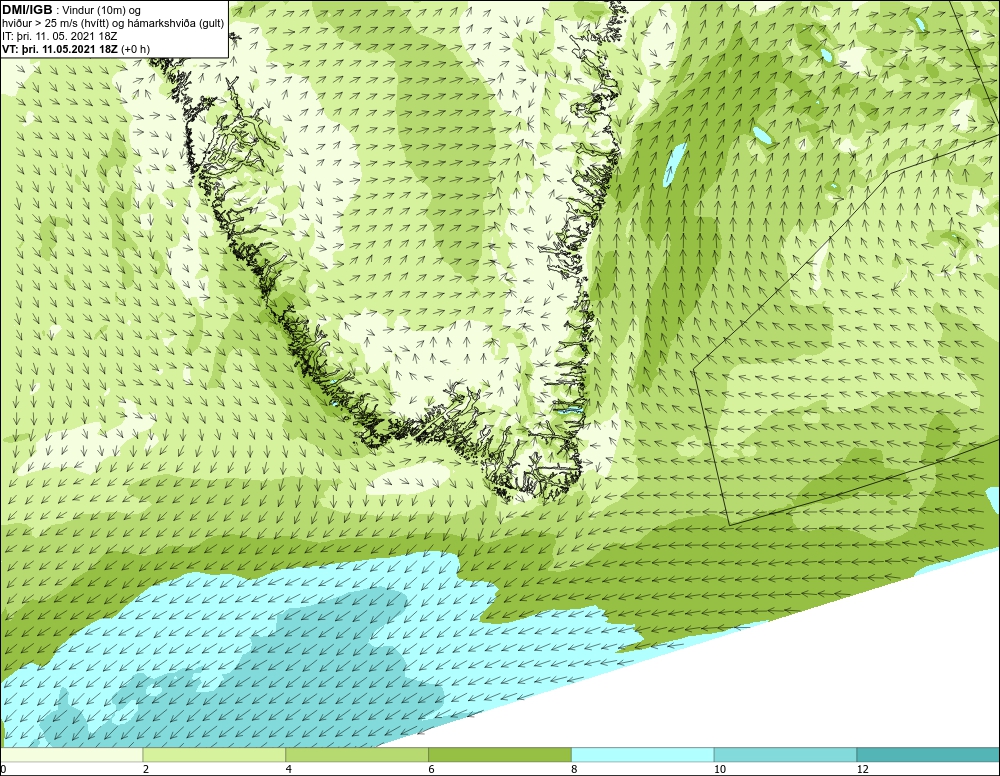
Task: Click the 'Vindur (10m) og' label
Action: pos(101,10)
